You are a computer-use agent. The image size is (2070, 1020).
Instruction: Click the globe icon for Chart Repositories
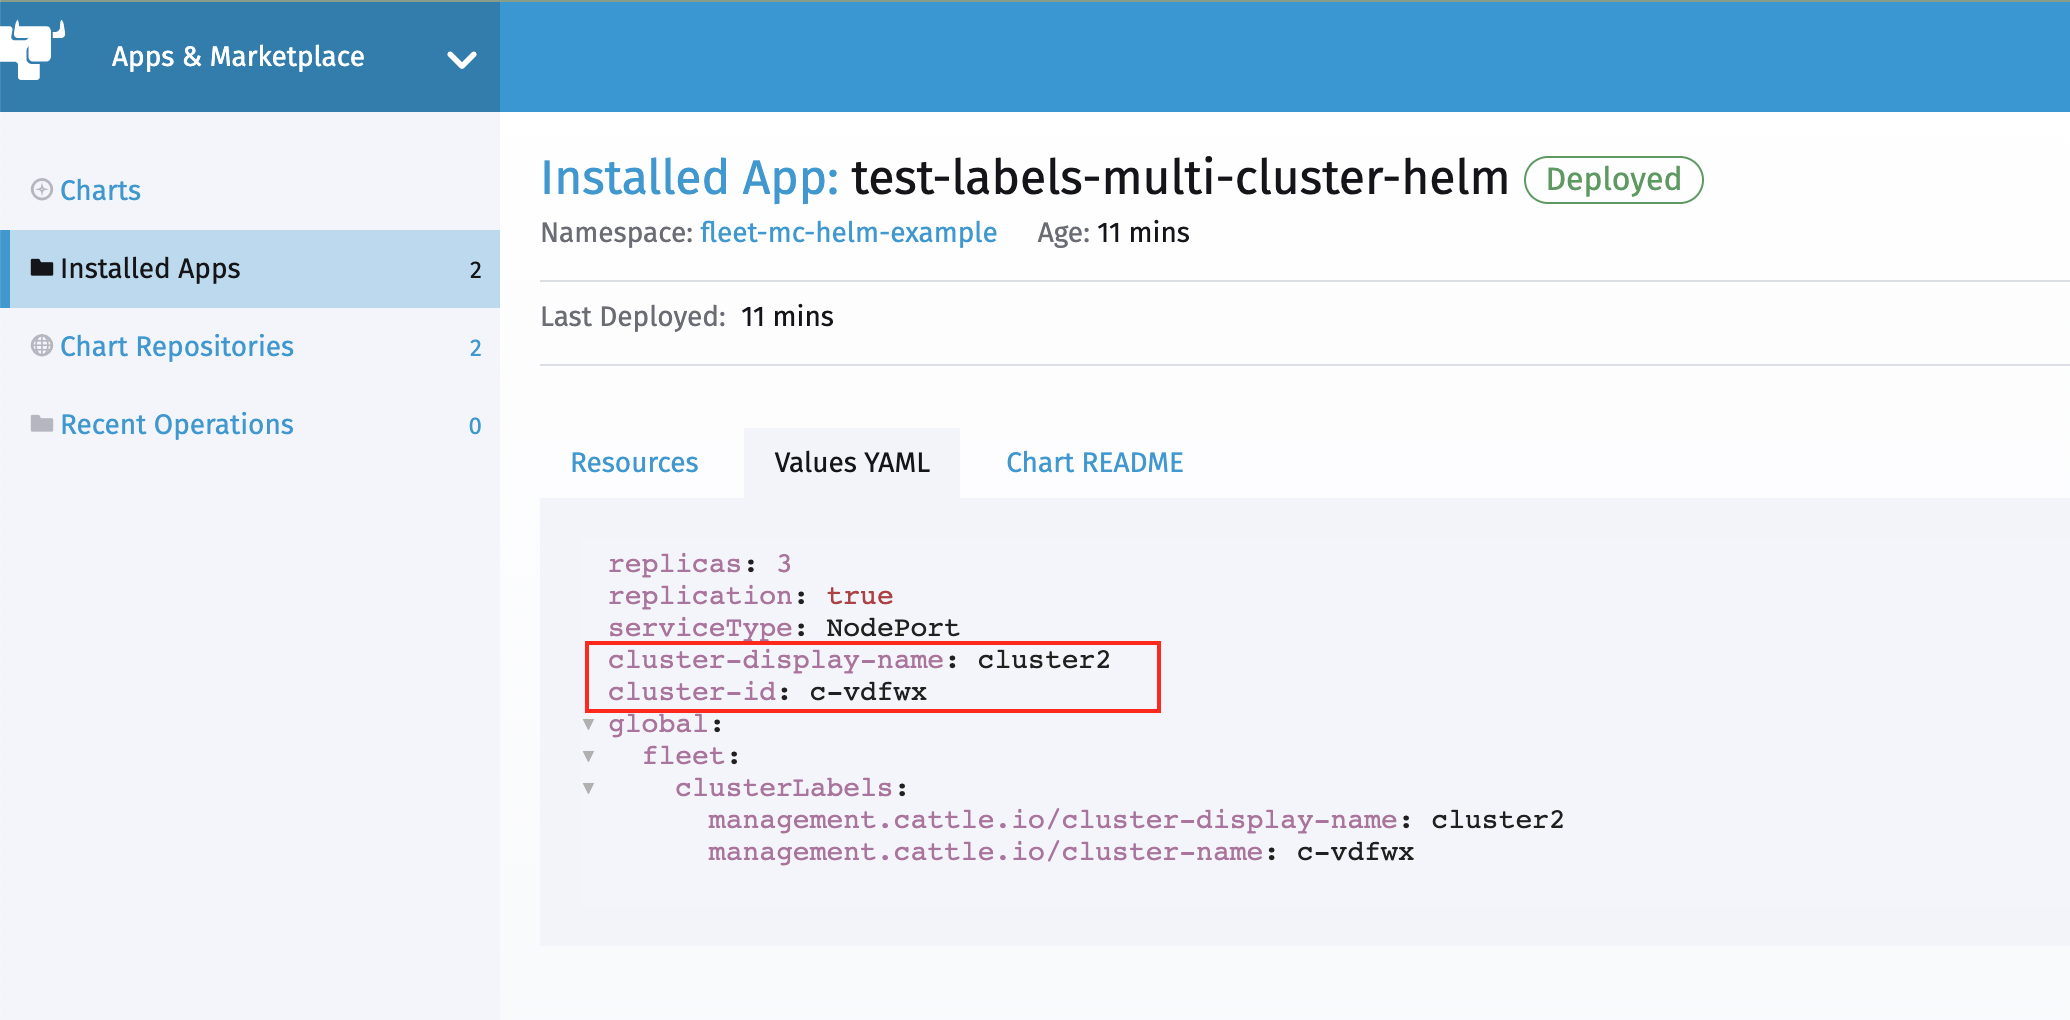[x=41, y=345]
